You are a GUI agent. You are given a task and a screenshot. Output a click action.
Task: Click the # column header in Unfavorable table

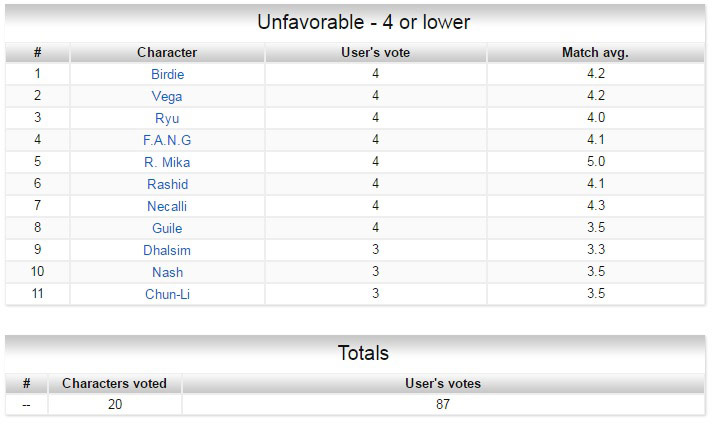37,52
